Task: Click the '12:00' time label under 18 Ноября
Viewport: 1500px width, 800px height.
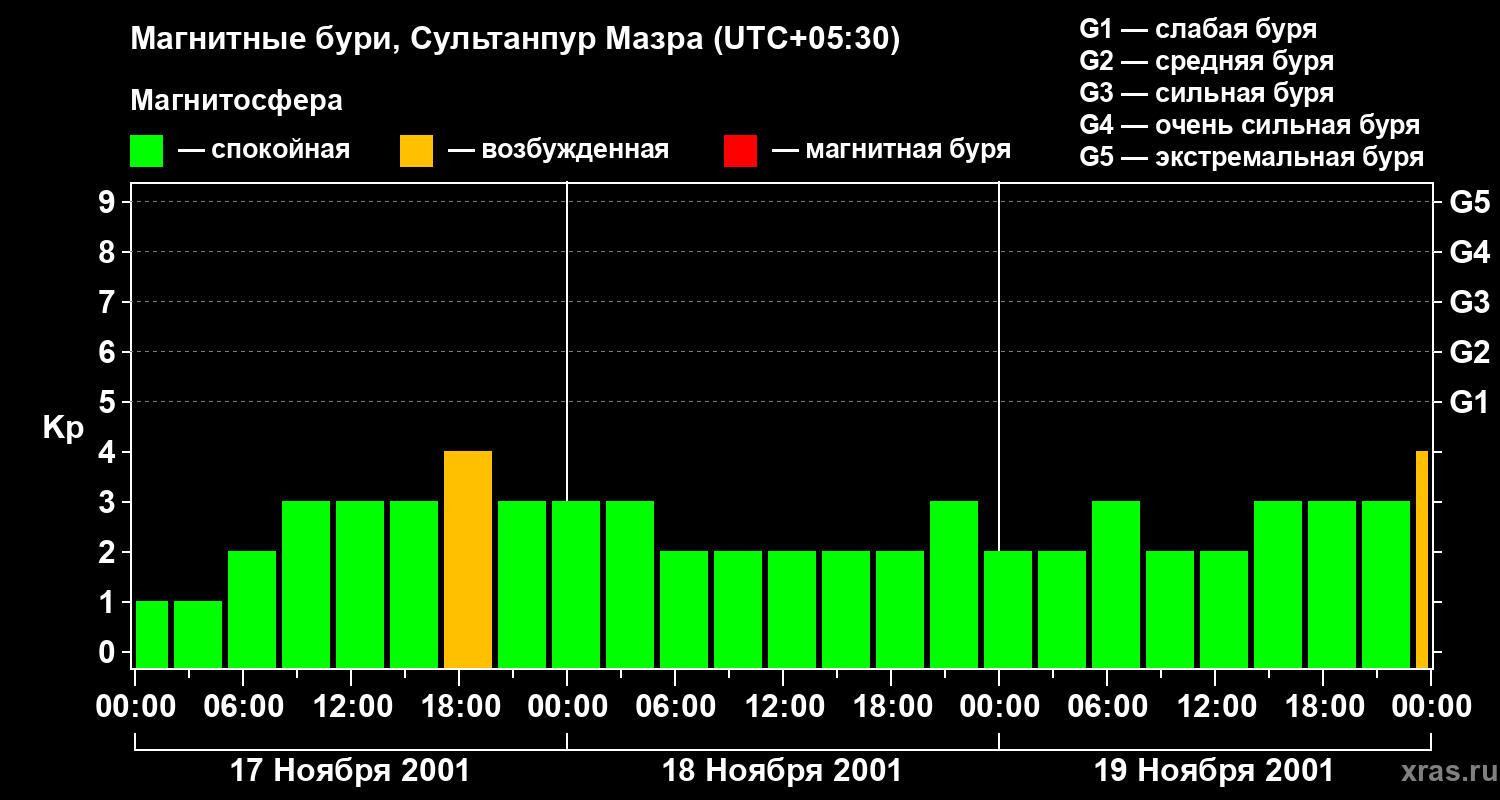Action: click(783, 707)
